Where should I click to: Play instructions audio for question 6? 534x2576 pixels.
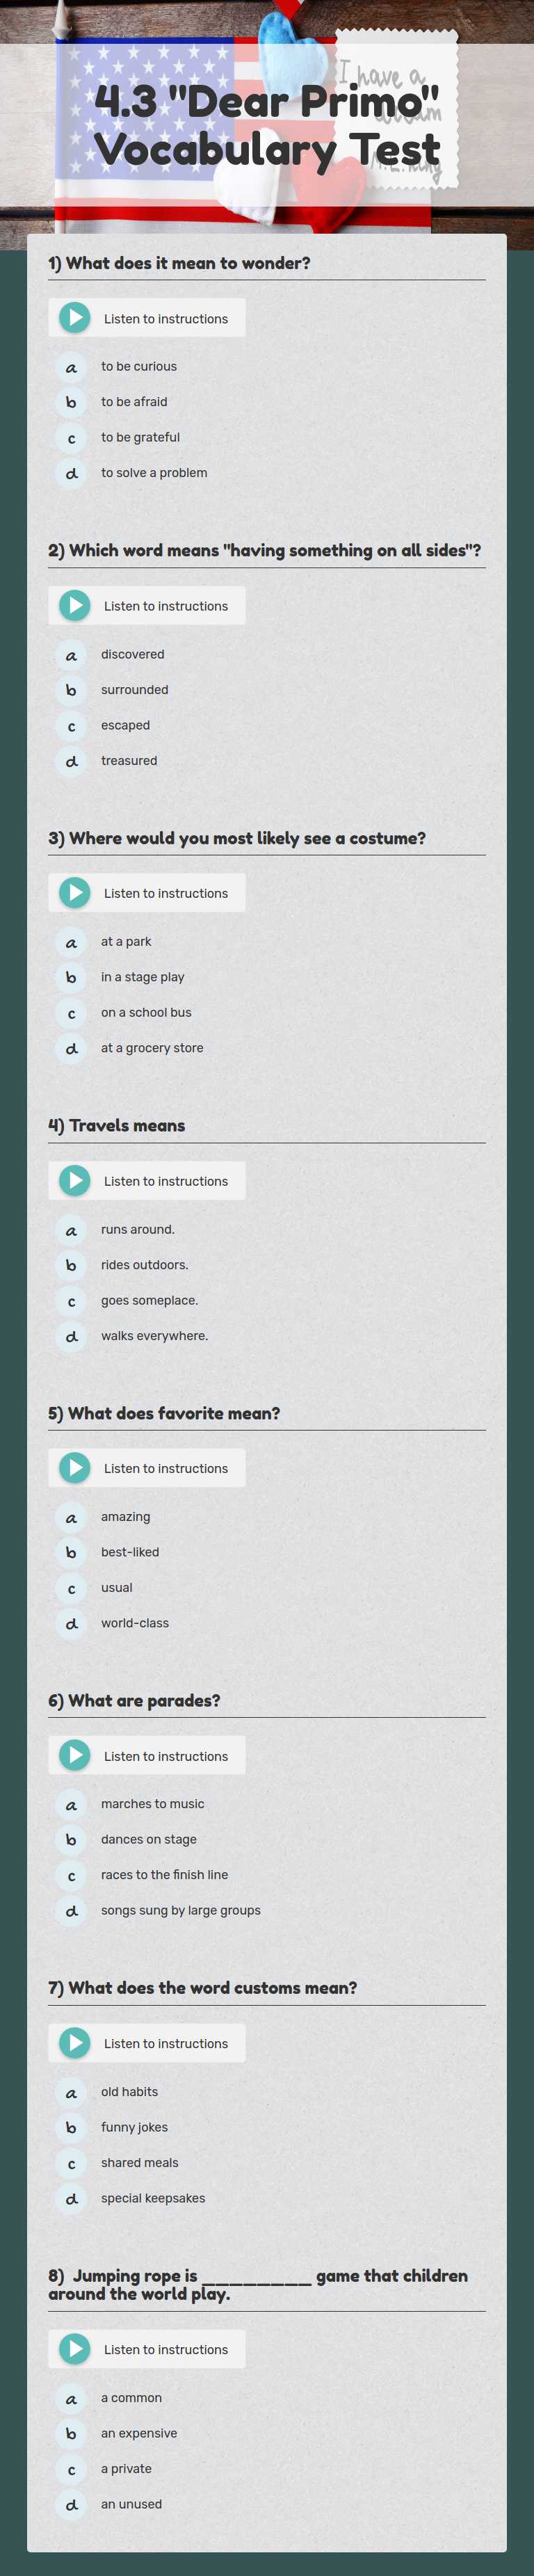[75, 1755]
